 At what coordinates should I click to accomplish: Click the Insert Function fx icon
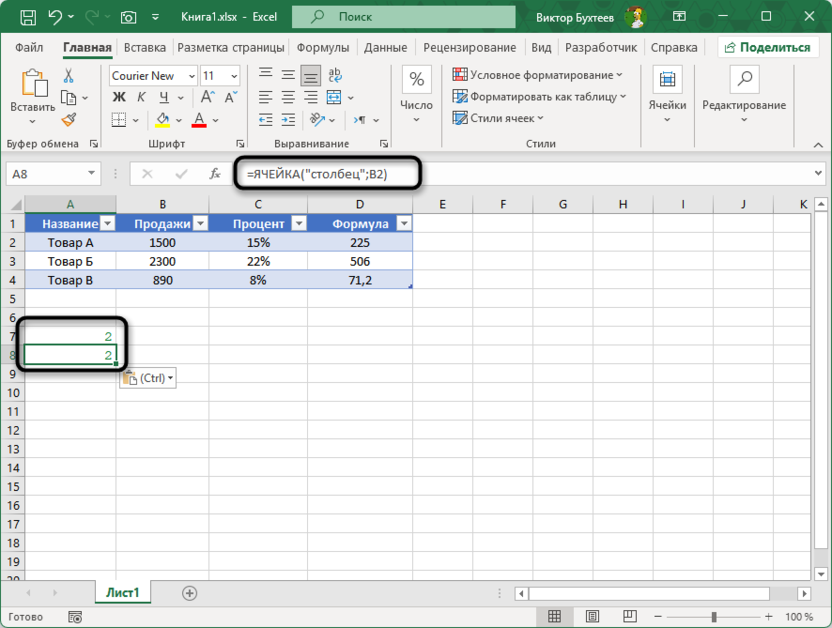click(x=214, y=173)
